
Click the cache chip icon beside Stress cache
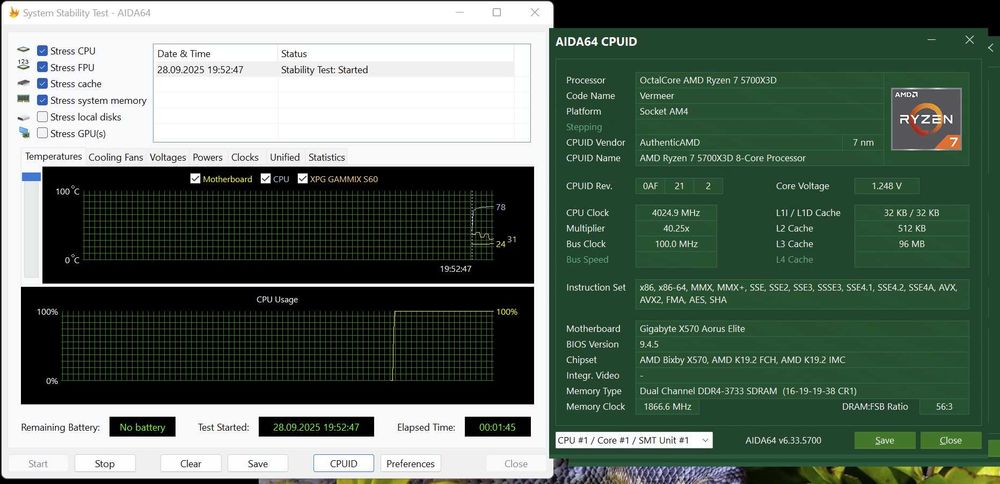[24, 83]
